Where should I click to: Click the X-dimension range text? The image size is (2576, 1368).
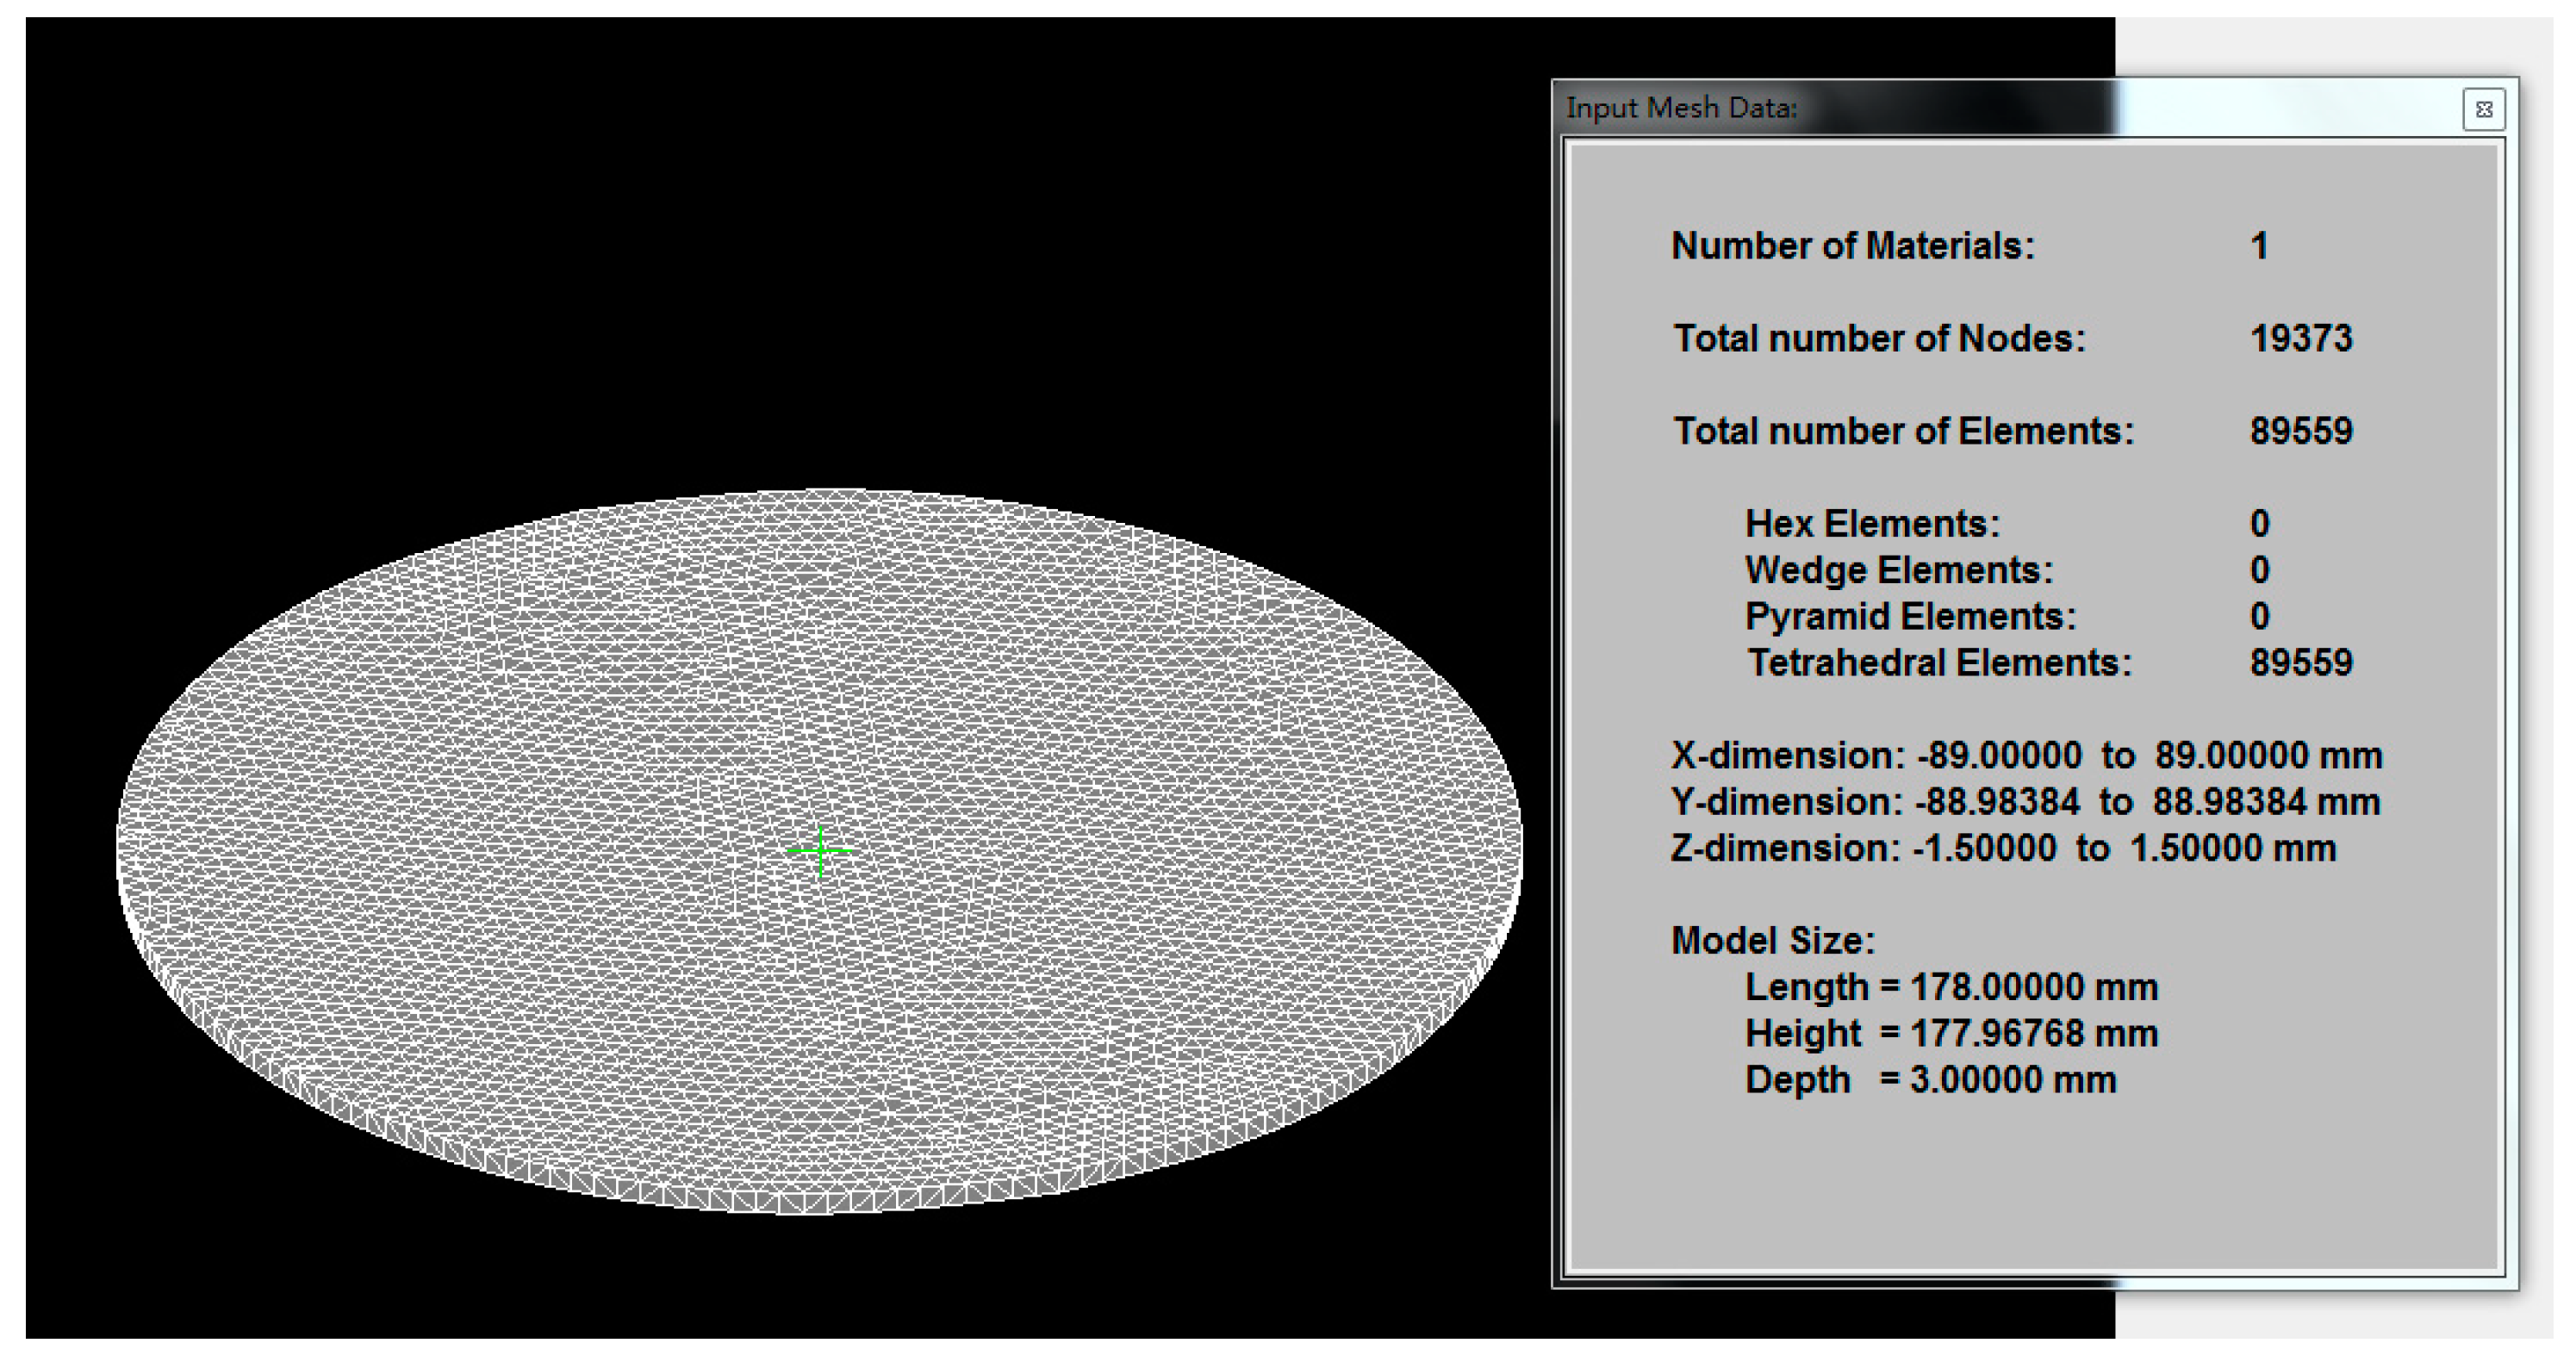(2026, 755)
